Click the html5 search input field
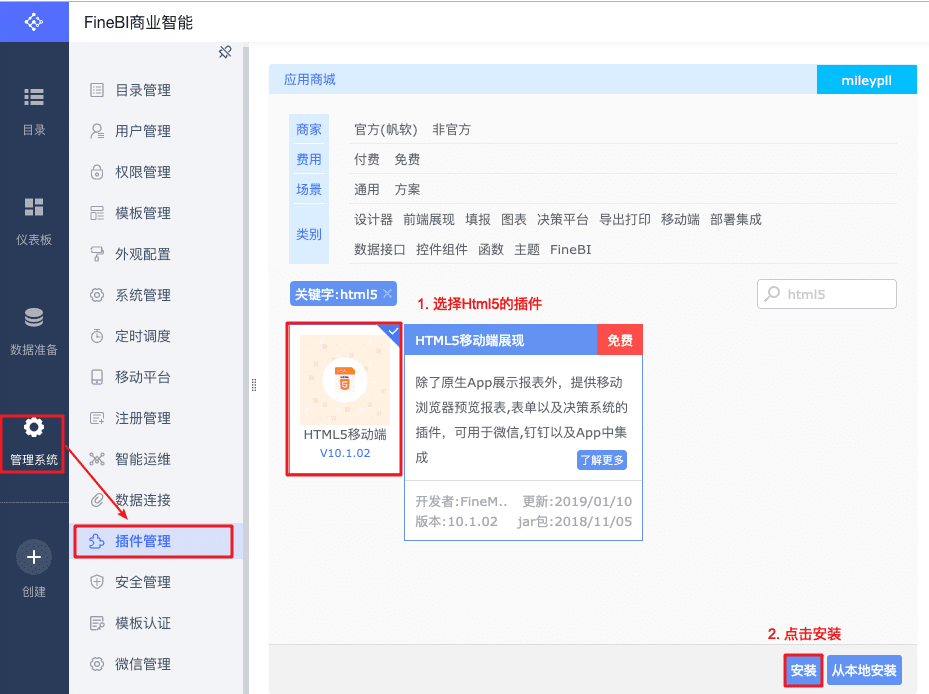The width and height of the screenshot is (929, 694). 827,294
